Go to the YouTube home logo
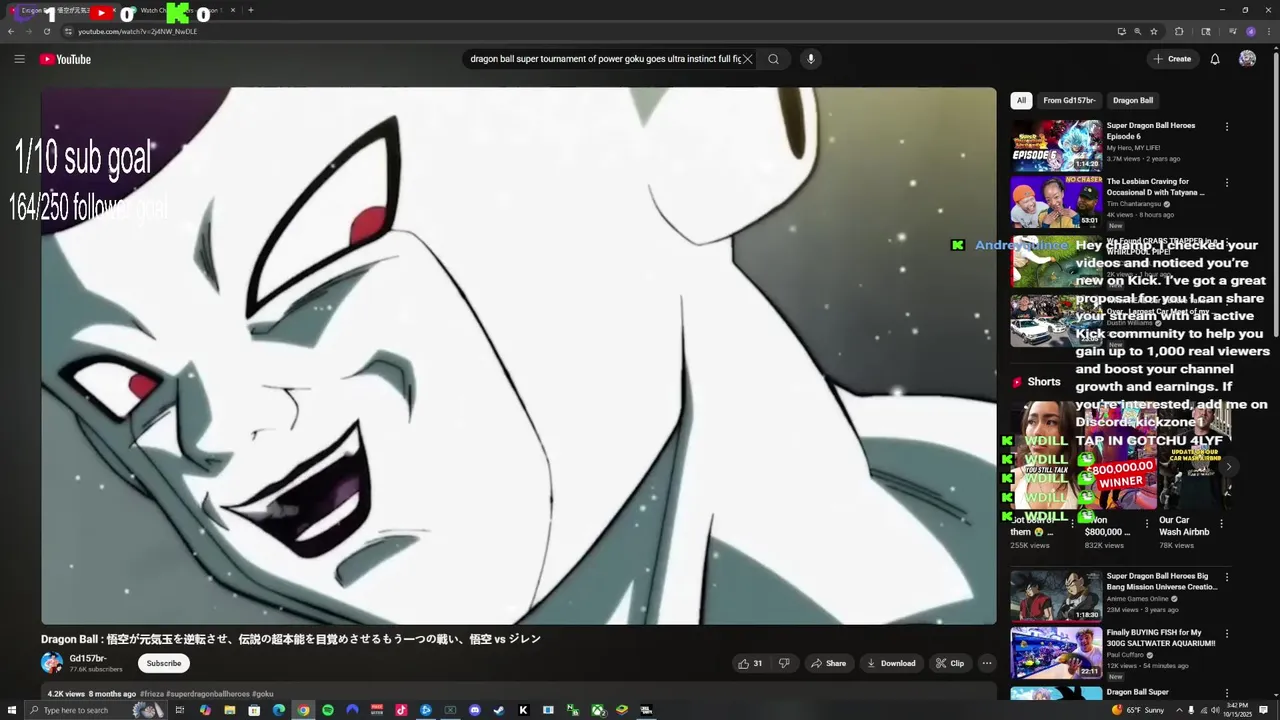The height and width of the screenshot is (720, 1280). pos(65,59)
